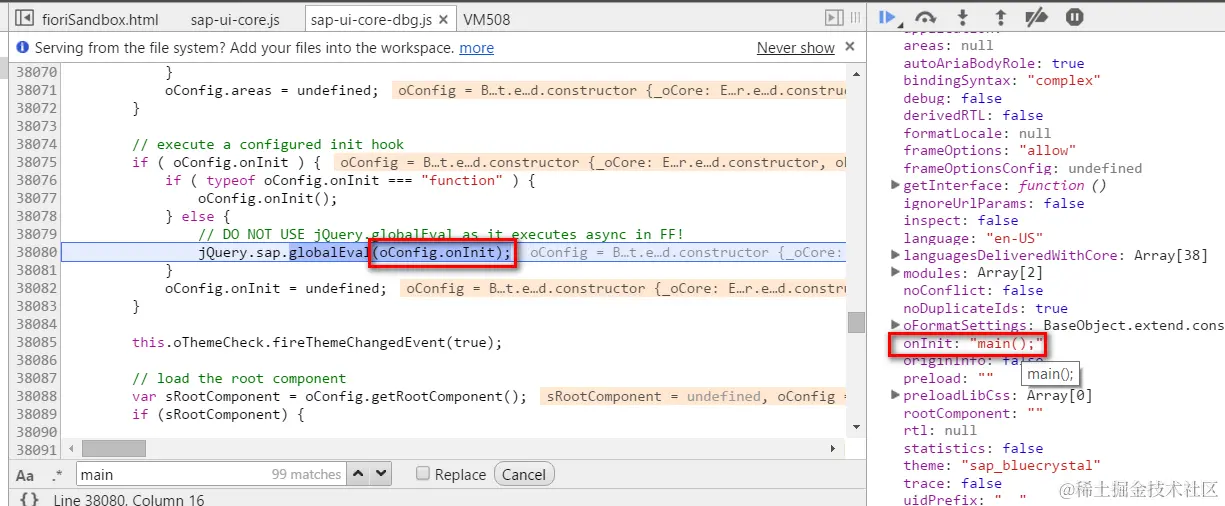Show the file navigator pane
This screenshot has width=1225, height=506.
pyautogui.click(x=25, y=18)
